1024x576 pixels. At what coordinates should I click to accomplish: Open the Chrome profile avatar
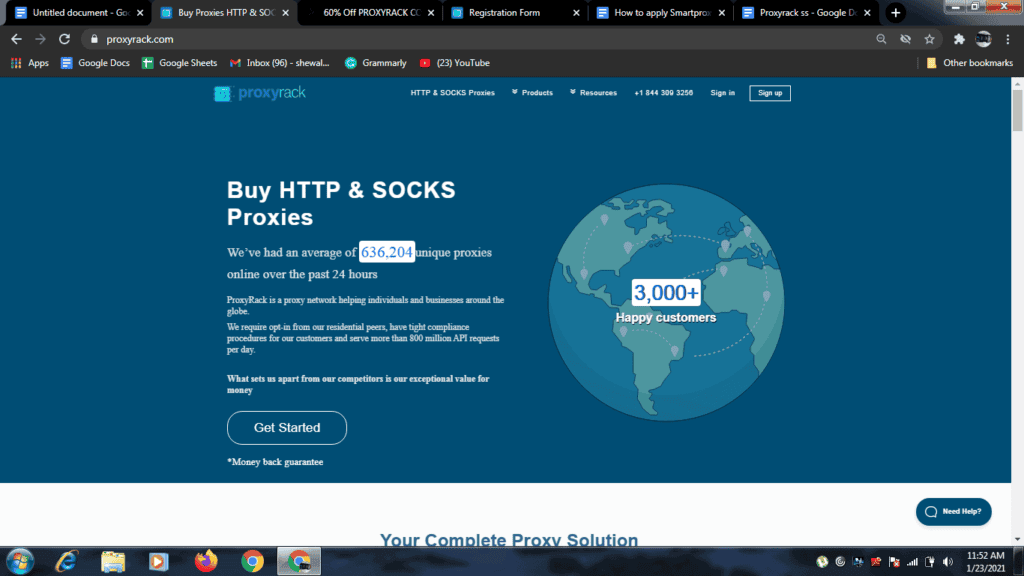(984, 39)
